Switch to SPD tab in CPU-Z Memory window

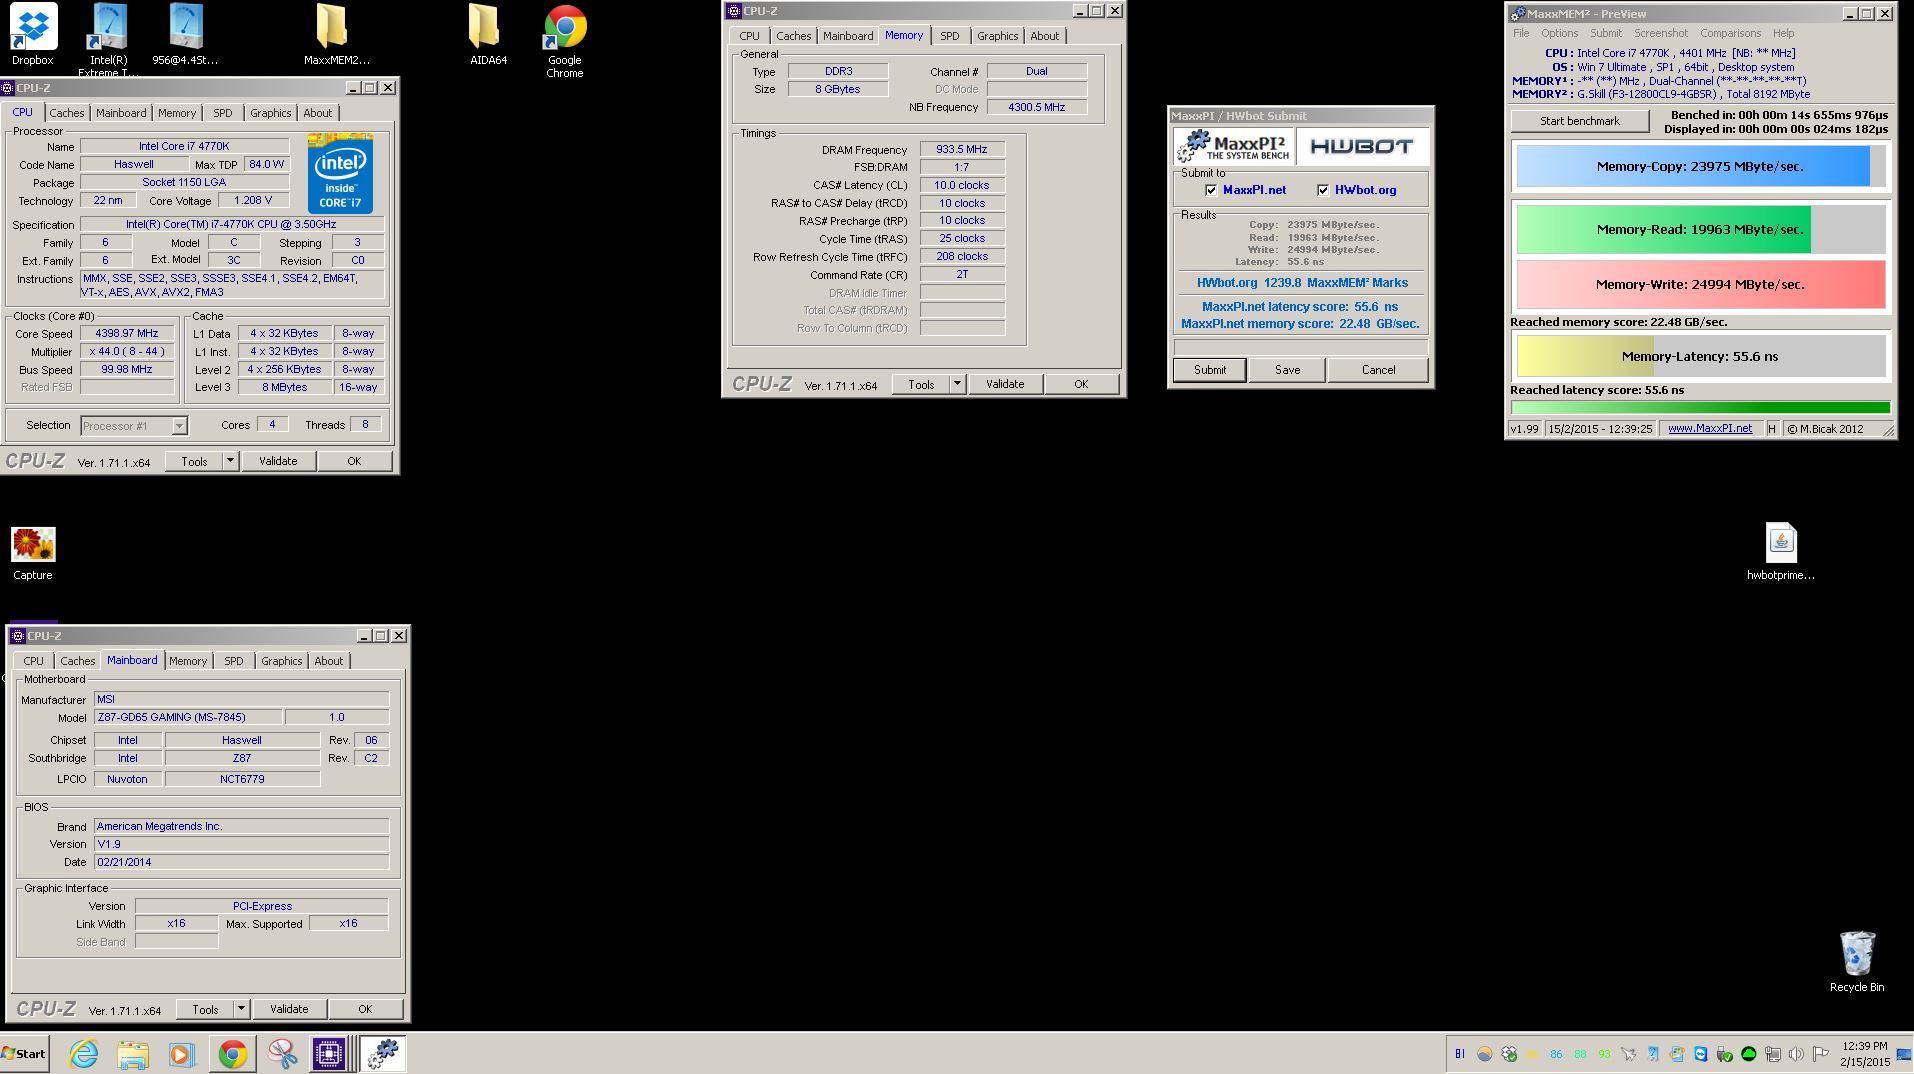949,36
